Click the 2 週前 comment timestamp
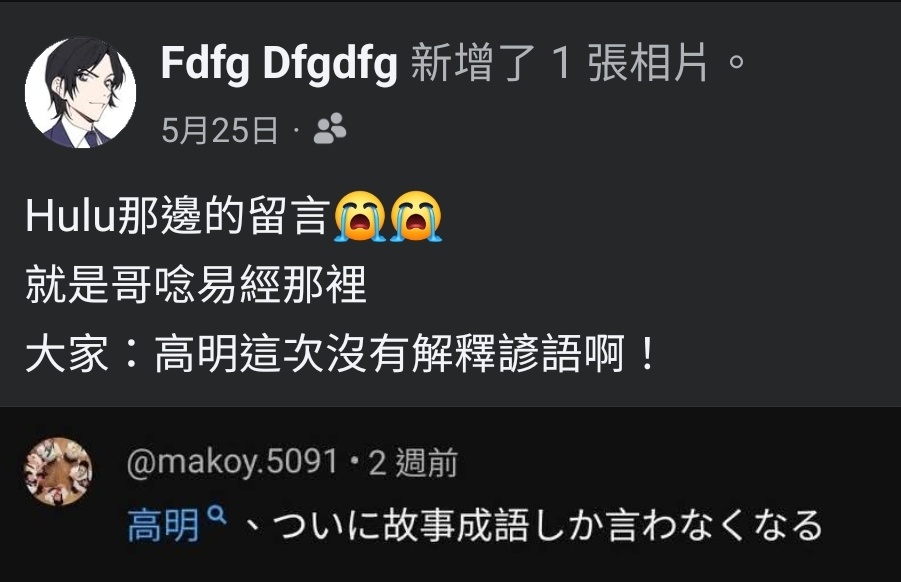This screenshot has width=901, height=582. point(413,462)
